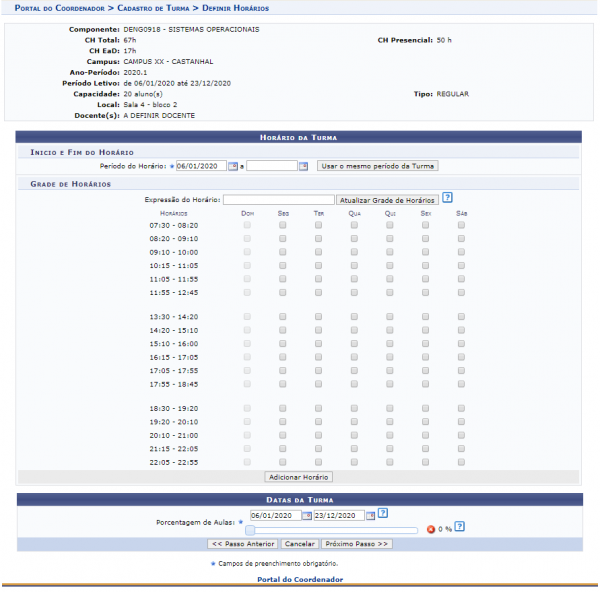This screenshot has height=592, width=600.
Task: Click Atualizar Grade de Horários button
Action: [387, 200]
